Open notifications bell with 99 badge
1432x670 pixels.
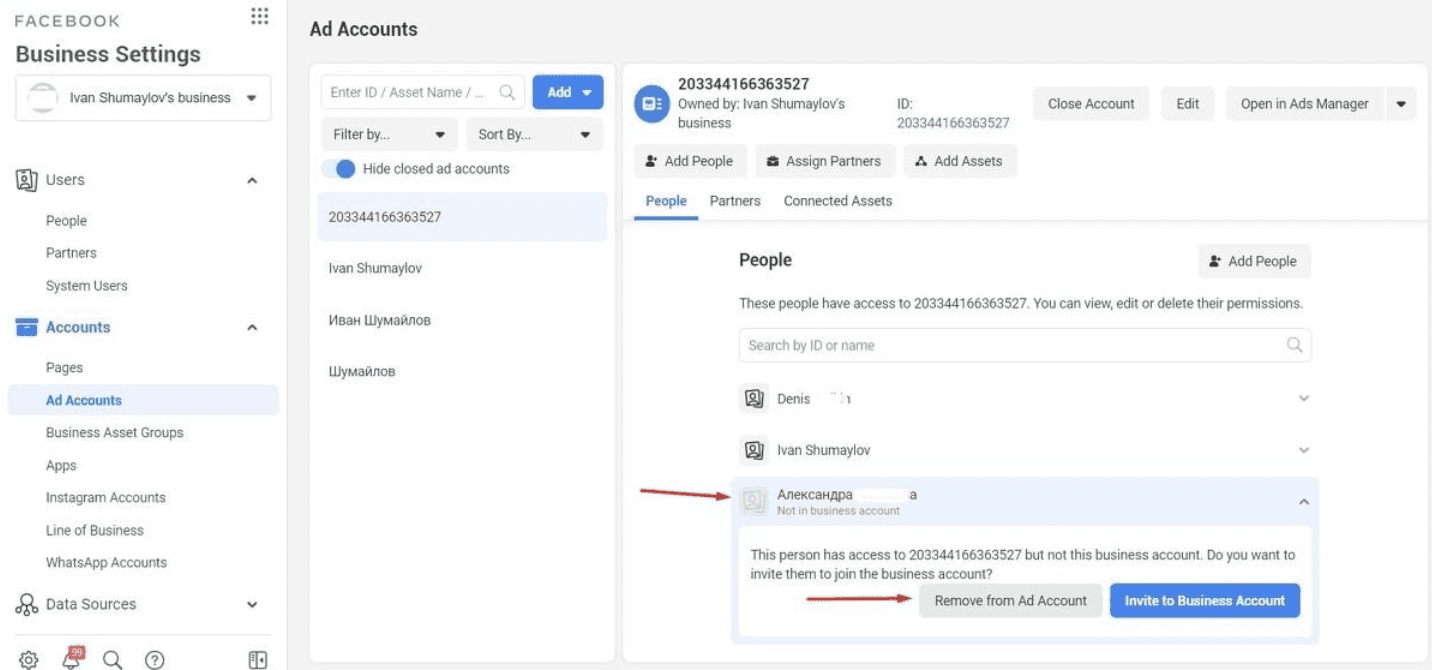click(72, 658)
